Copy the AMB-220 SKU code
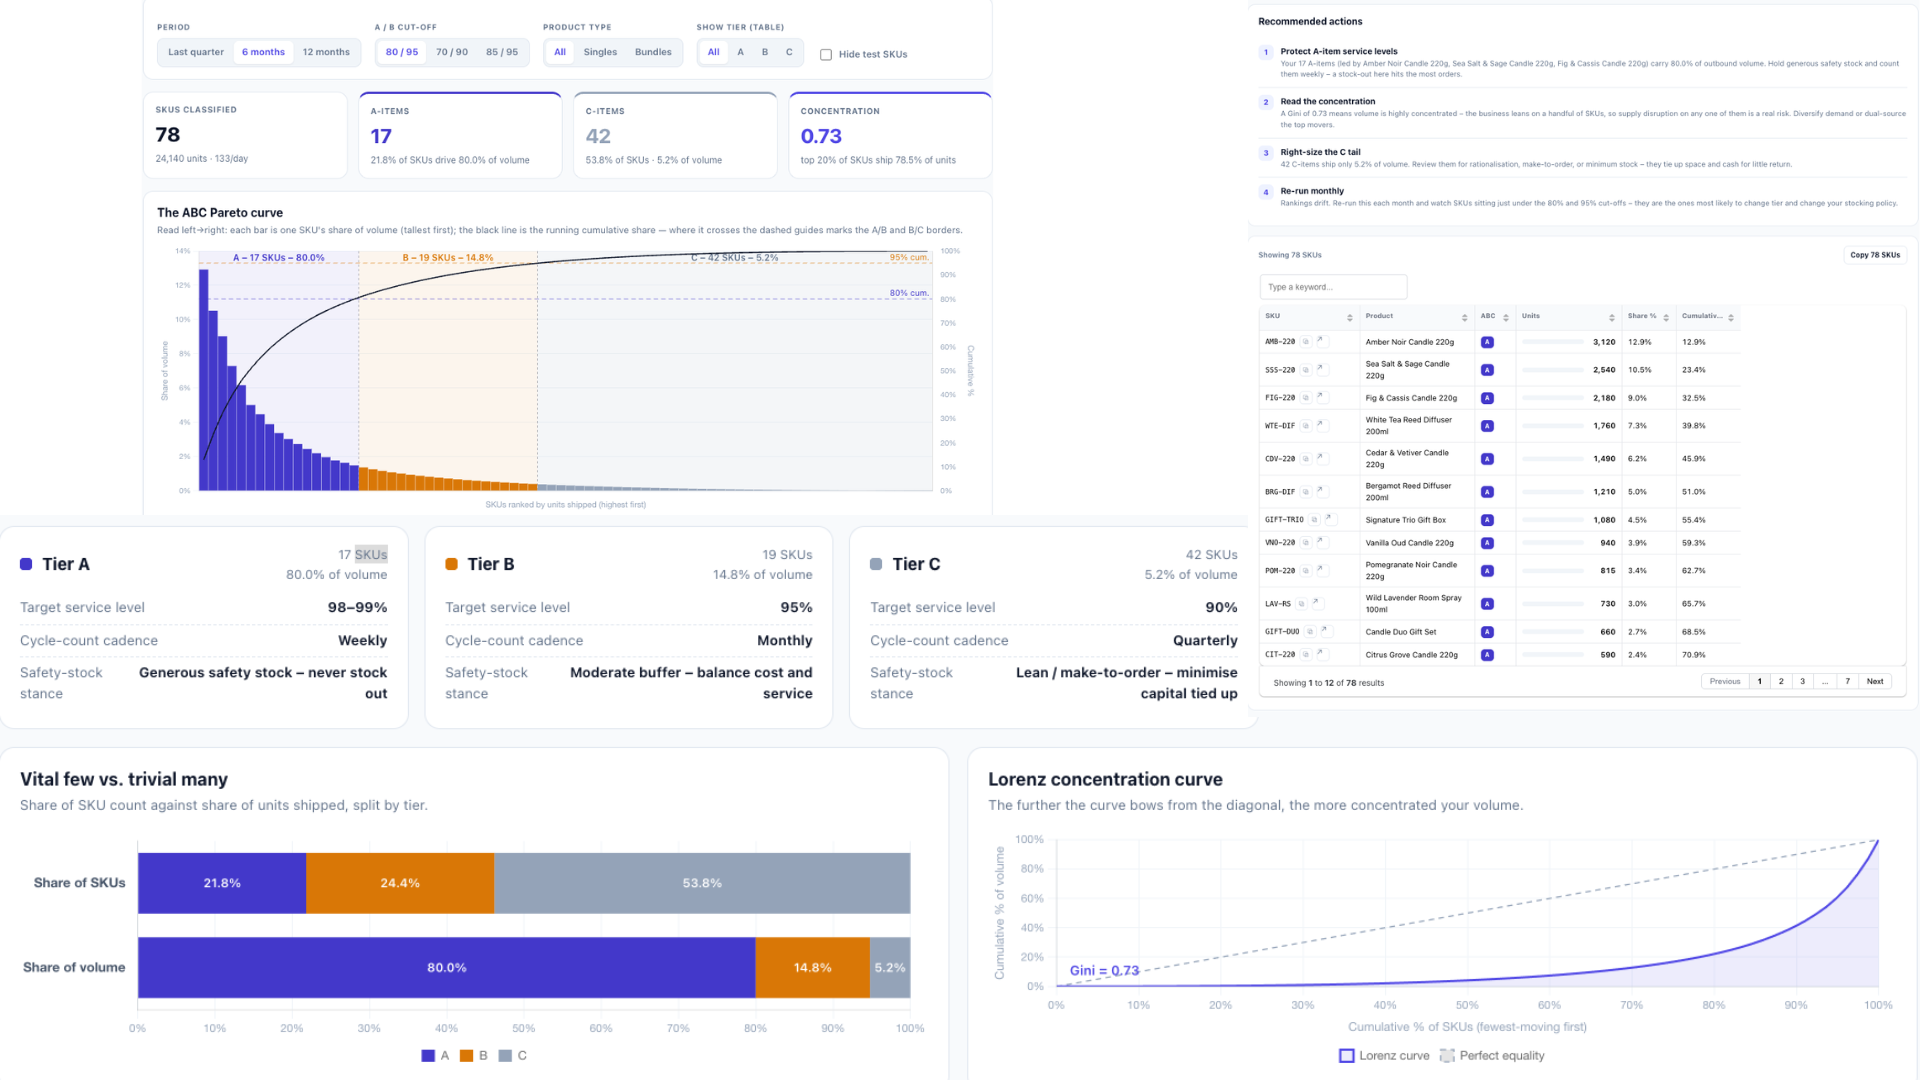This screenshot has height=1080, width=1920. pos(1305,342)
